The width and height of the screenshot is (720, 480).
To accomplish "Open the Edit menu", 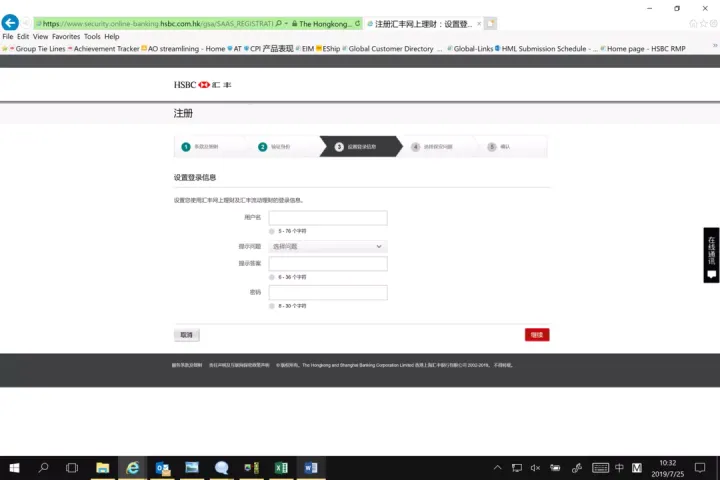I will pyautogui.click(x=23, y=36).
